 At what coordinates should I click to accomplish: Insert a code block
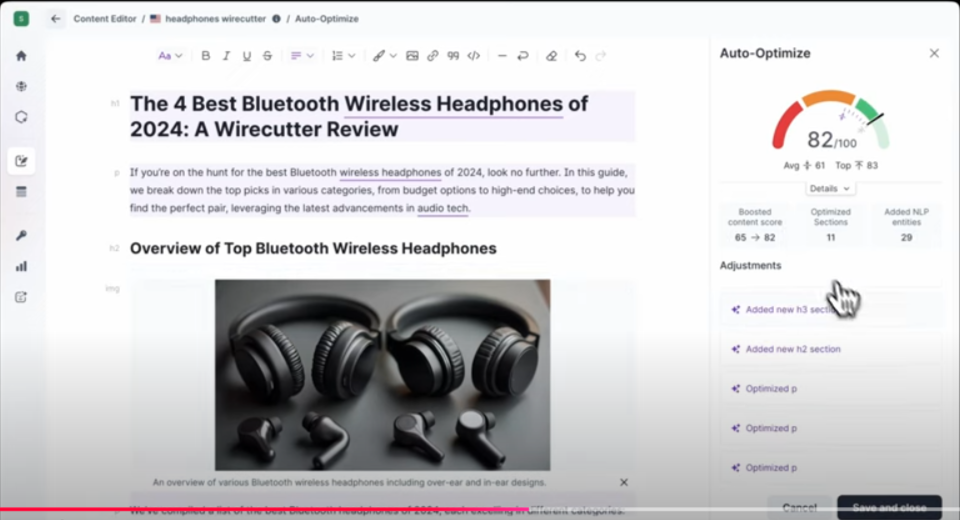[474, 56]
